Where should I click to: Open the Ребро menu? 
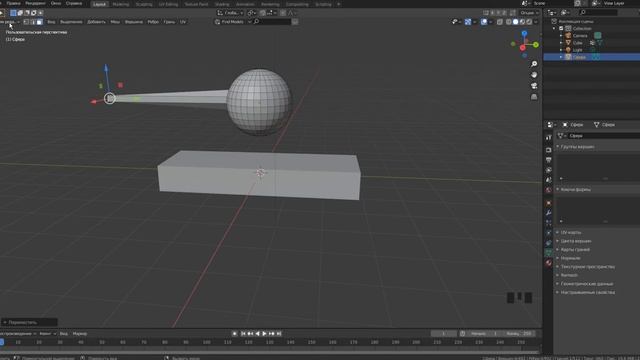[153, 22]
